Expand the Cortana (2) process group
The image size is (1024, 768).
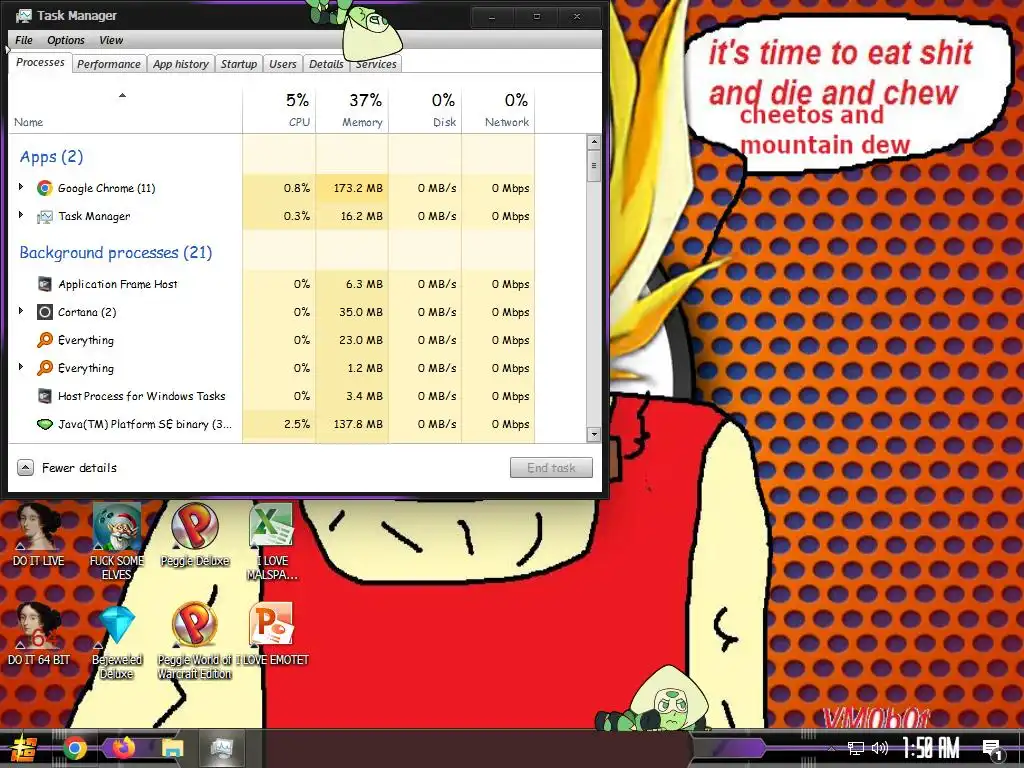point(21,311)
